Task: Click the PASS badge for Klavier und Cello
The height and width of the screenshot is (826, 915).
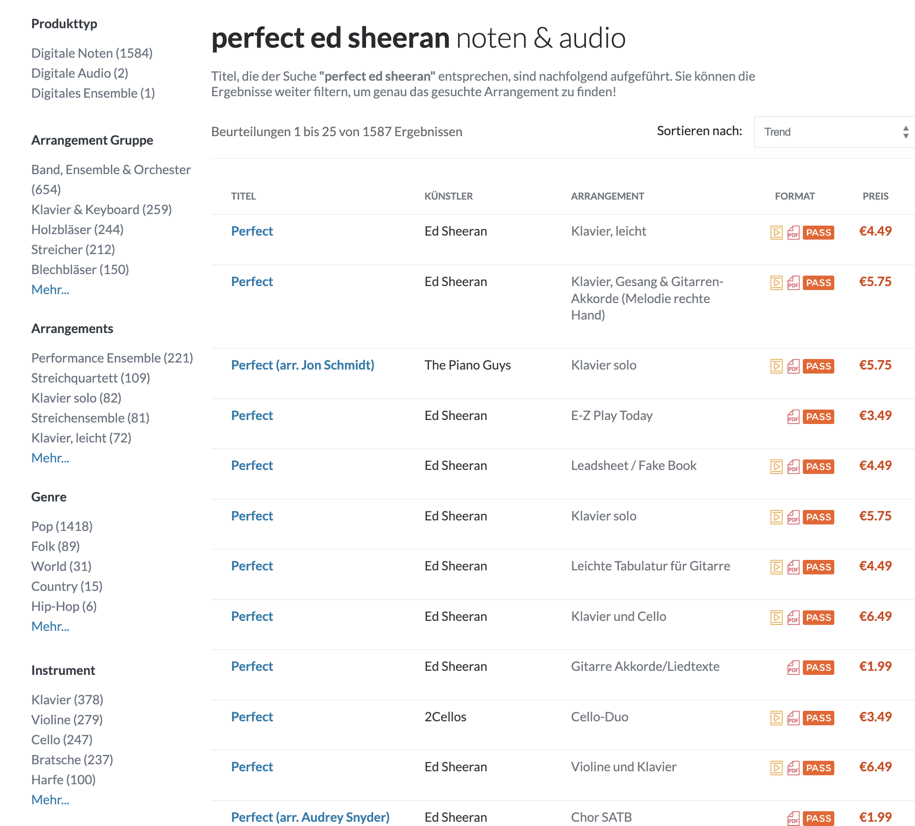Action: 818,618
